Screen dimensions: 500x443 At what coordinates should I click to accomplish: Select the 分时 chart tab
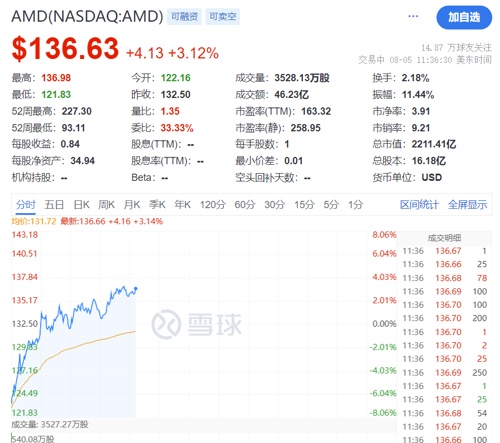(x=26, y=204)
